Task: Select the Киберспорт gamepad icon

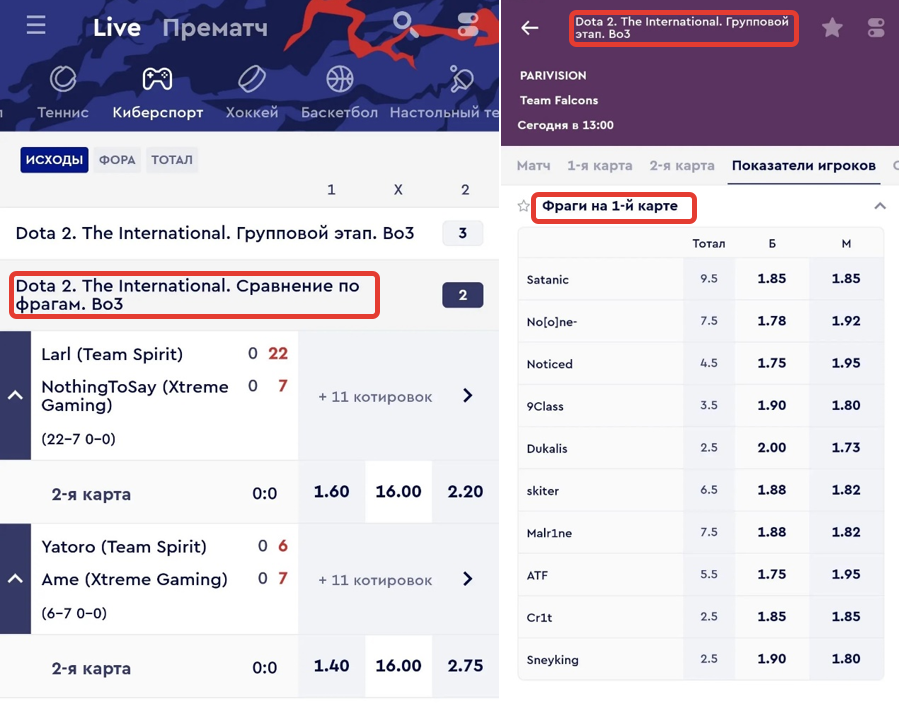Action: coord(157,79)
